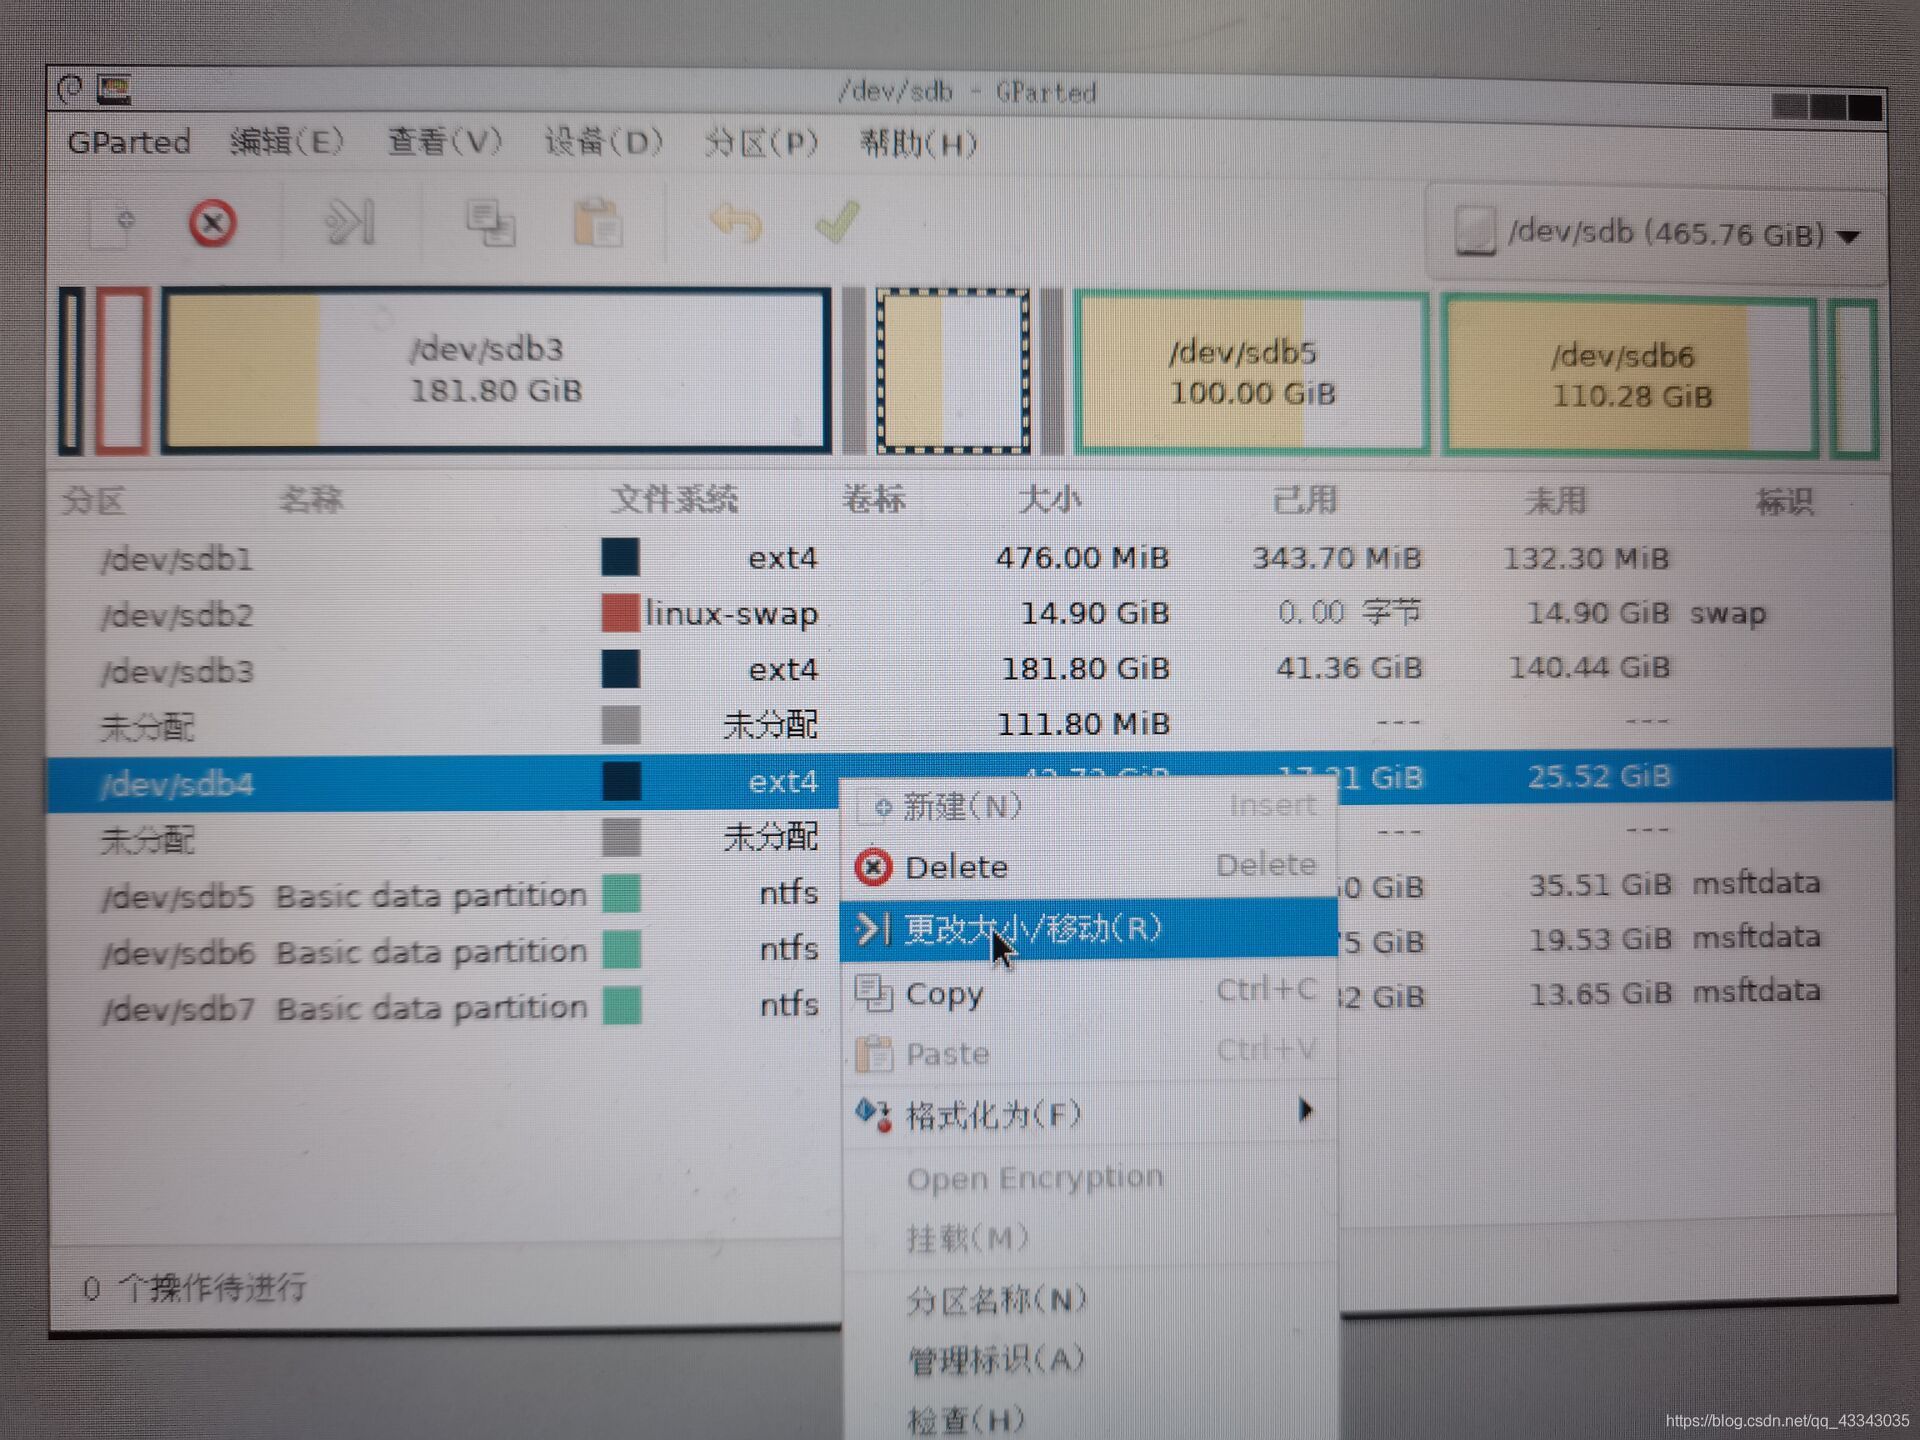
Task: Open the 编辑(E) menu
Action: tap(287, 142)
